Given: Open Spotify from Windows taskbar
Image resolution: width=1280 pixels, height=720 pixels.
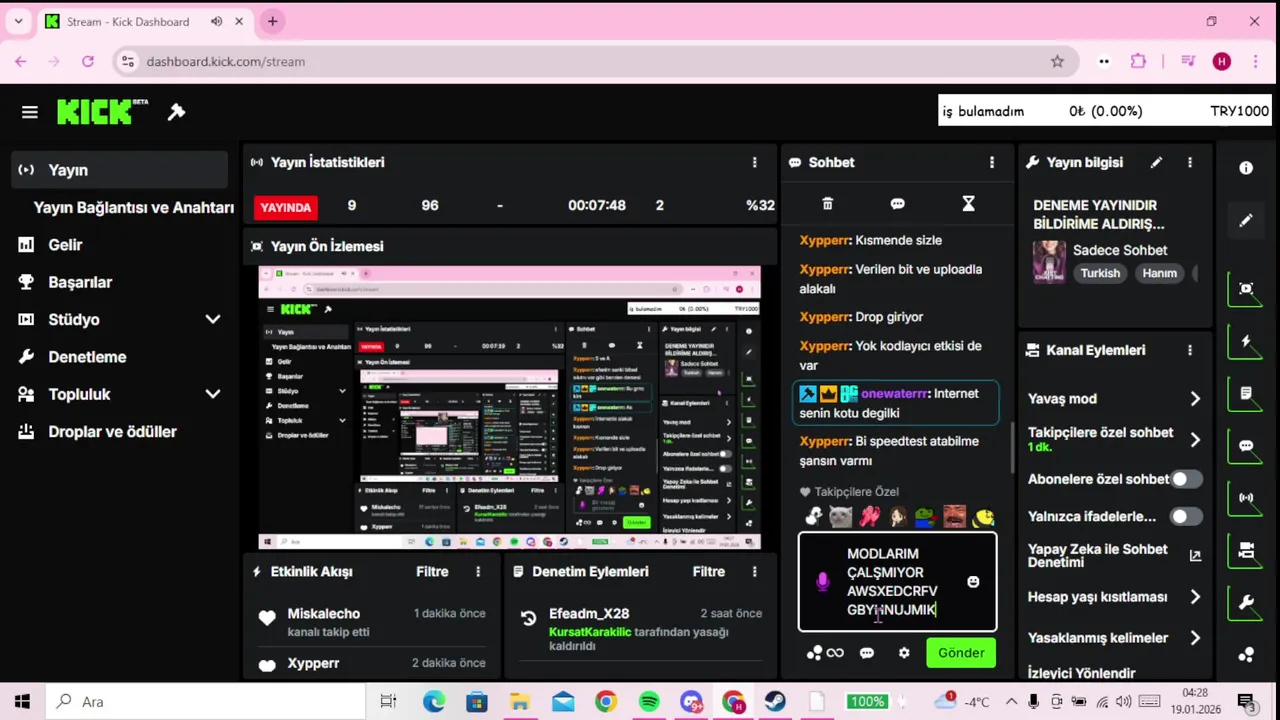Looking at the screenshot, I should click(649, 702).
